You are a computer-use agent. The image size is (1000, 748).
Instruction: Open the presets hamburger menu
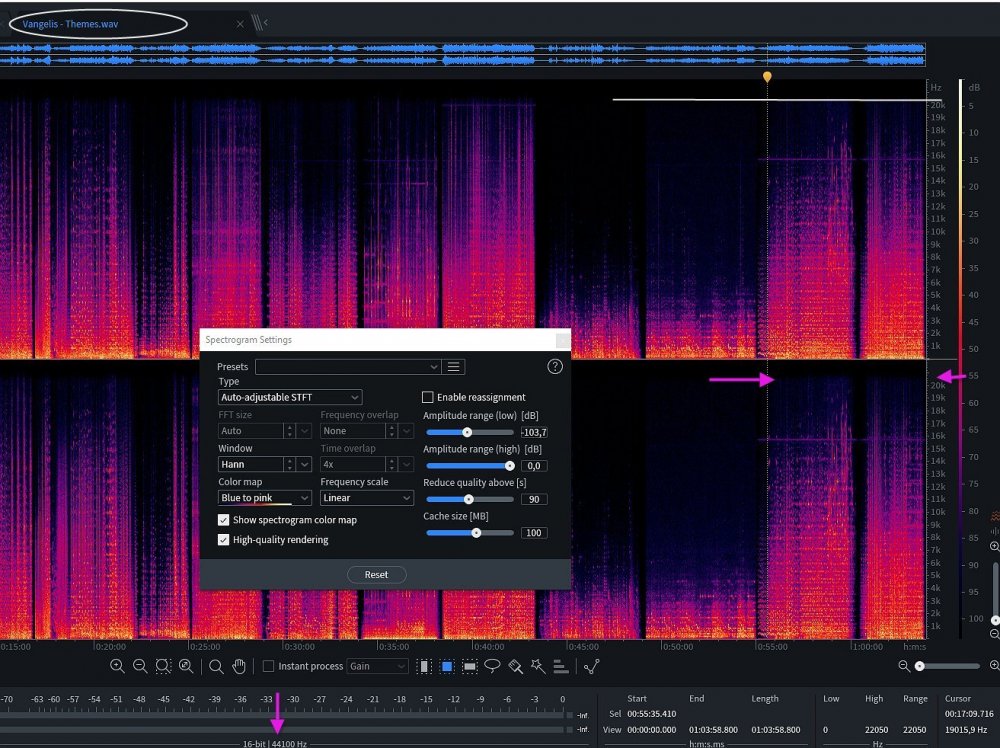click(x=453, y=367)
